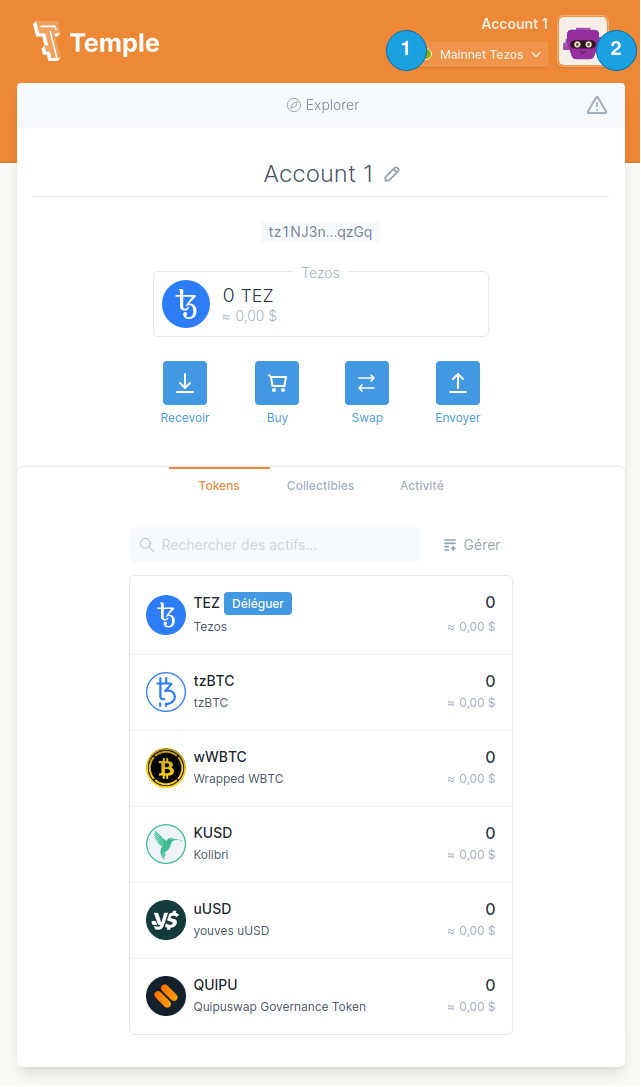The width and height of the screenshot is (641, 1087).
Task: Open the Explorer link
Action: 322,105
